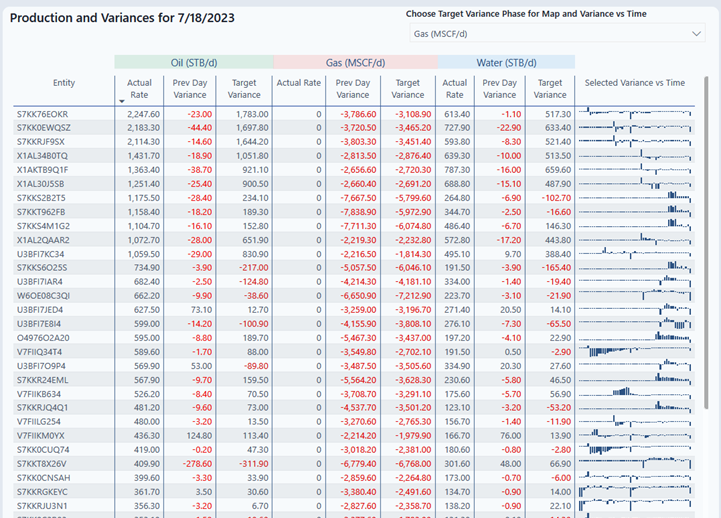Select entity X1AKTB9Q1F
This screenshot has height=518, width=721.
42,170
